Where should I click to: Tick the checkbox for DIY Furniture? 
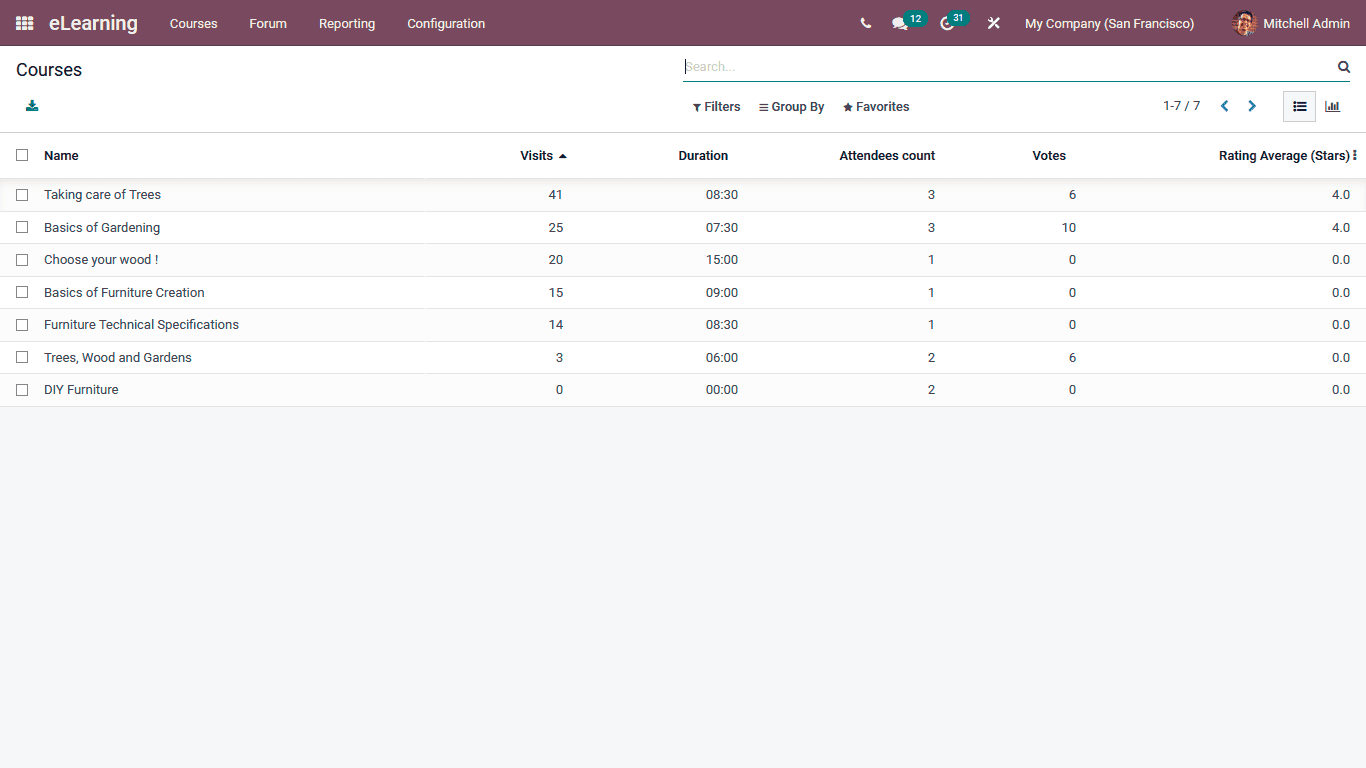(22, 390)
